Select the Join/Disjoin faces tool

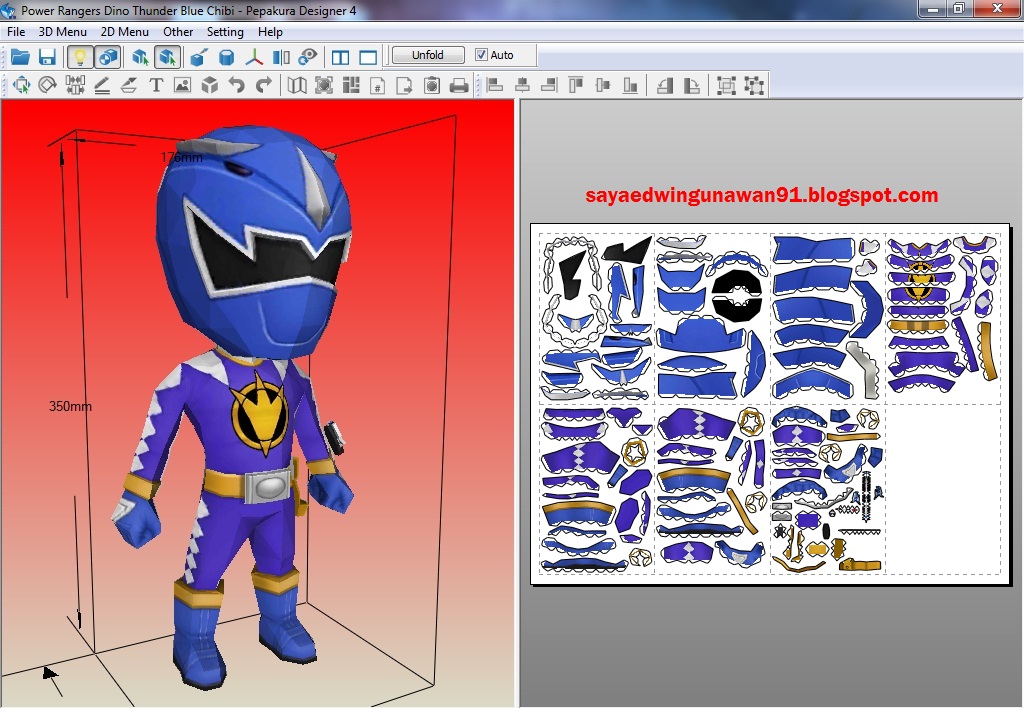[74, 85]
